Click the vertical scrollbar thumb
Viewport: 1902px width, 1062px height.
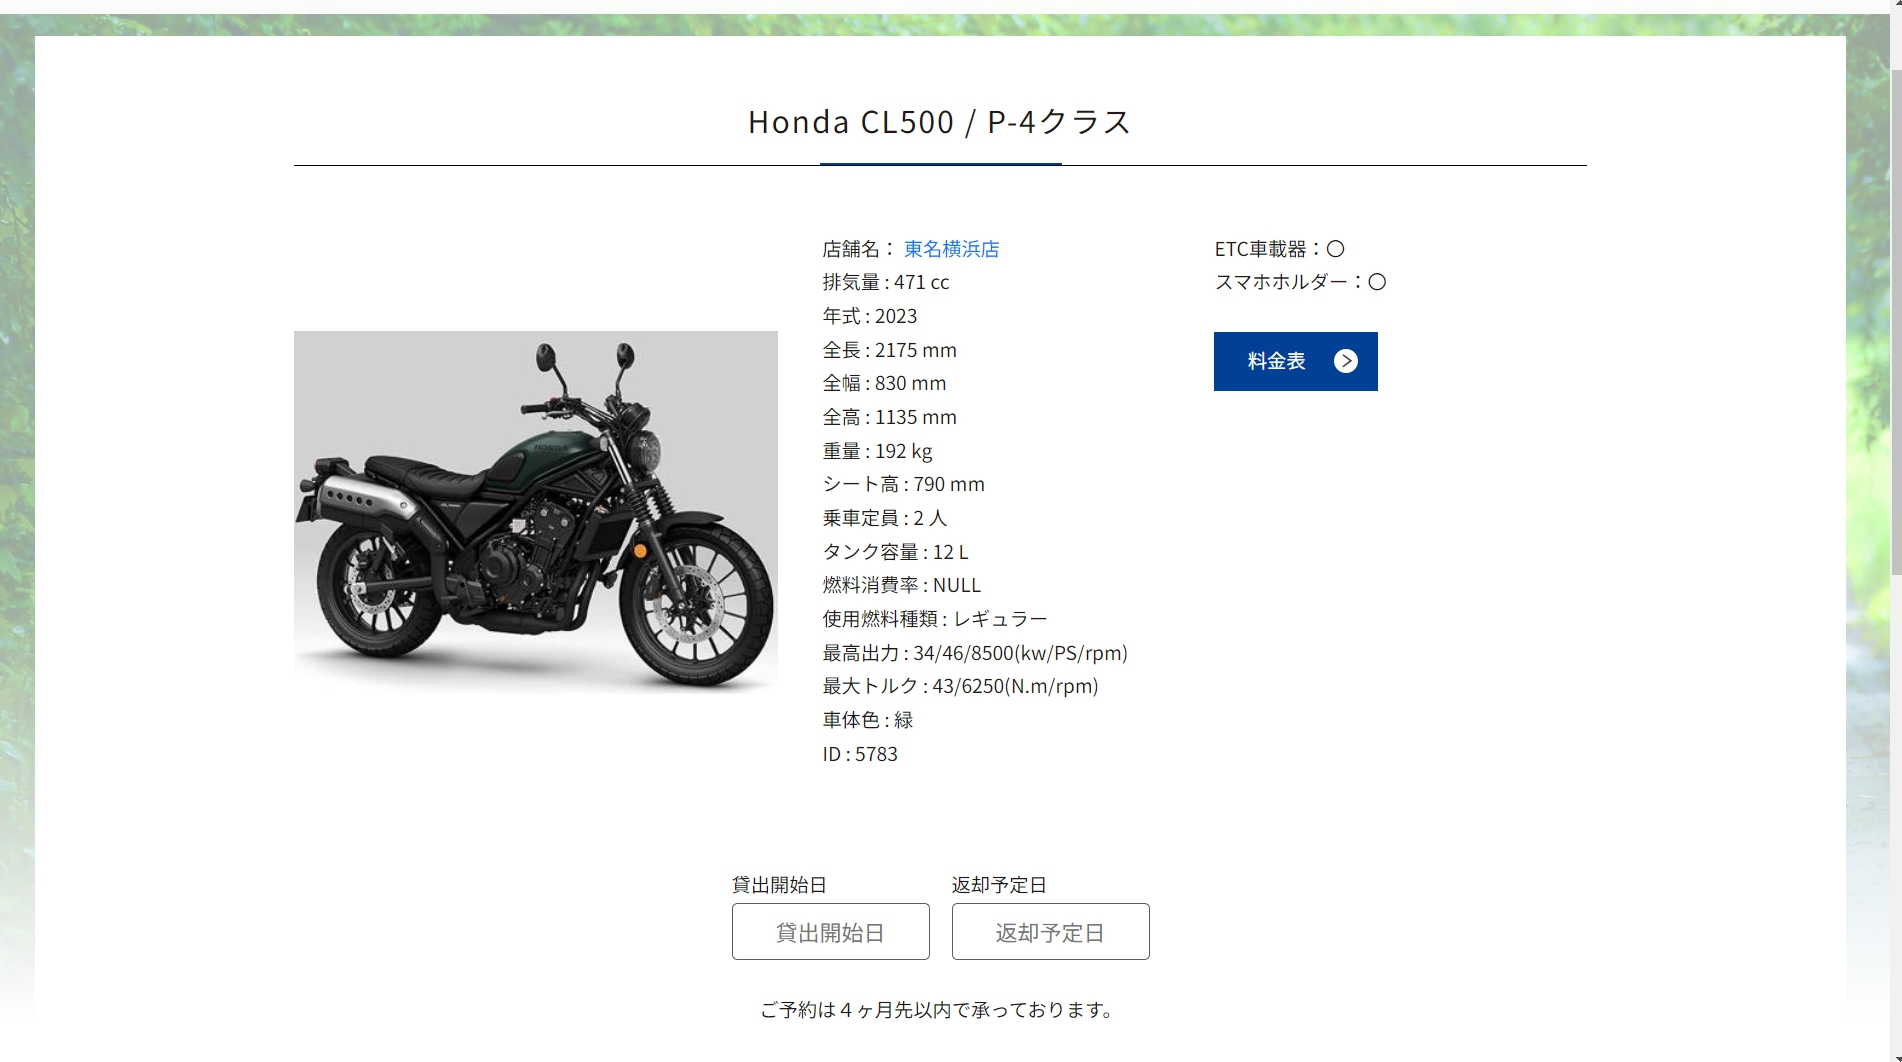coord(1895,322)
